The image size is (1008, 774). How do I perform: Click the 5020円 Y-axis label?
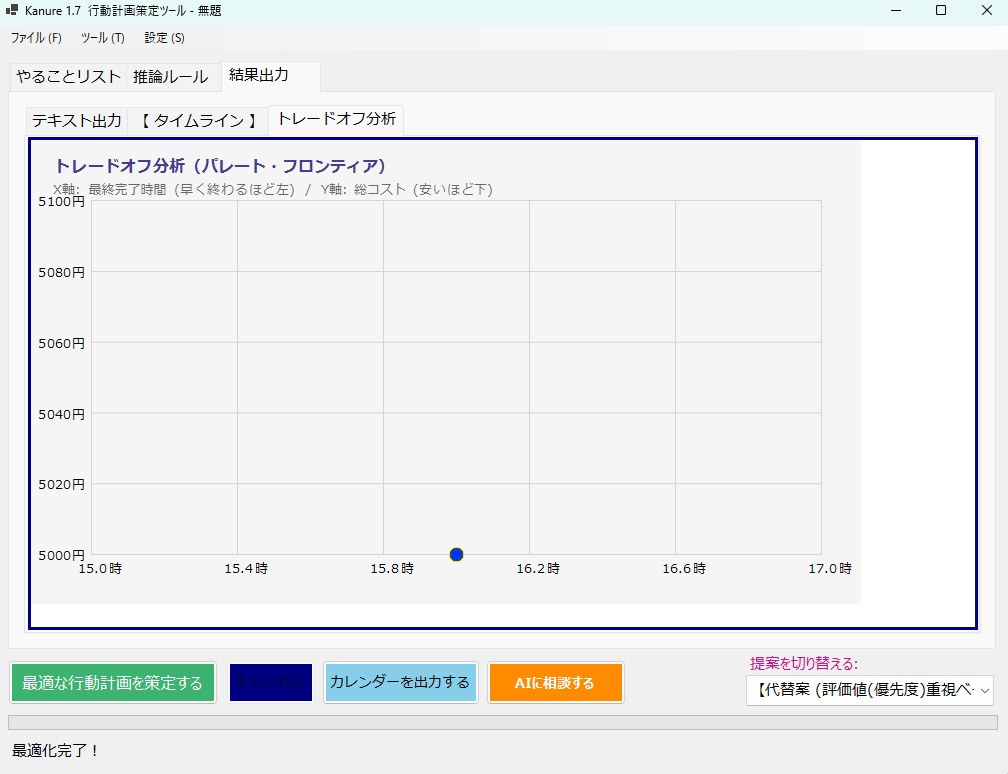click(61, 484)
